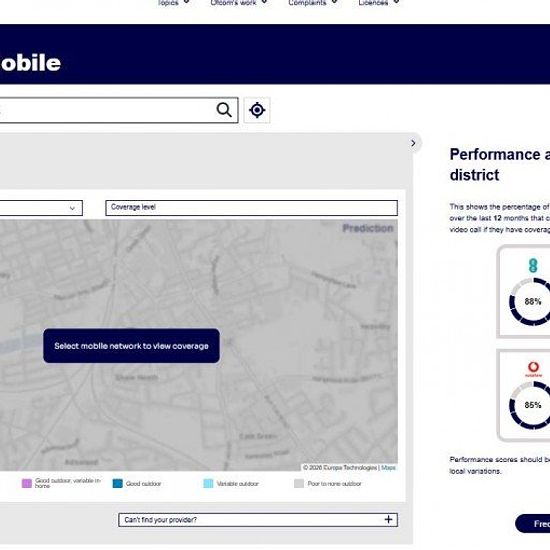Open the Ofcom's work menu
The height and width of the screenshot is (550, 550).
(239, 3)
